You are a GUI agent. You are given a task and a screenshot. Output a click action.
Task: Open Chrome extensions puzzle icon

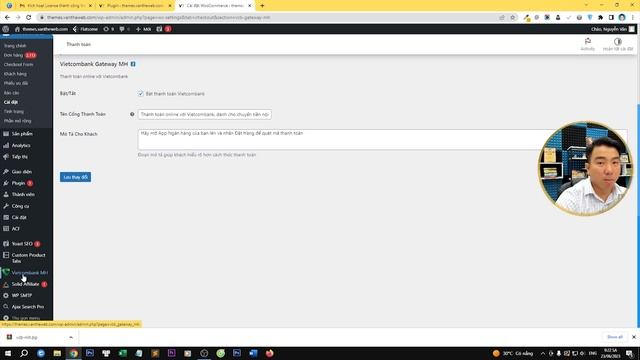point(600,18)
